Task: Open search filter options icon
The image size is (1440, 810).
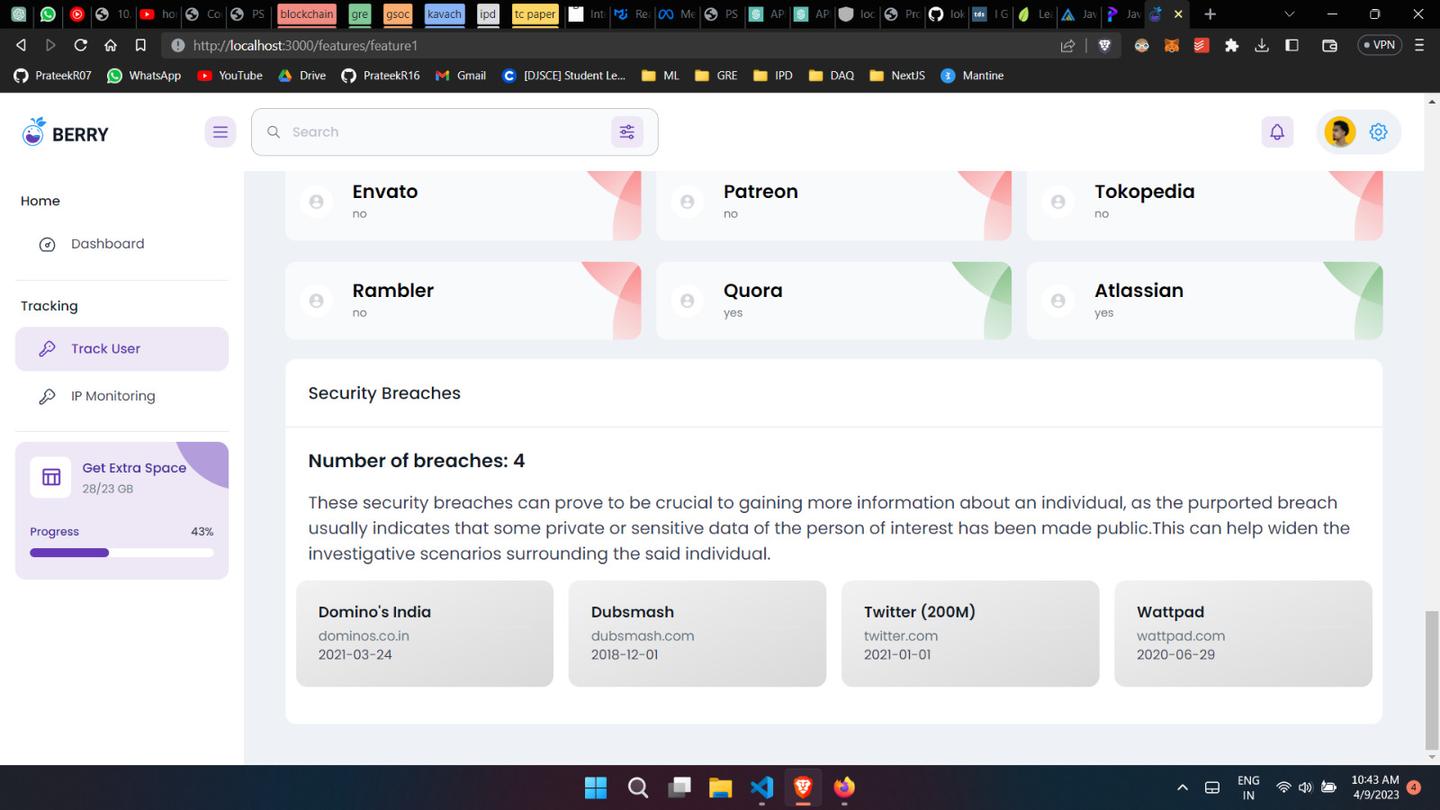Action: (627, 132)
